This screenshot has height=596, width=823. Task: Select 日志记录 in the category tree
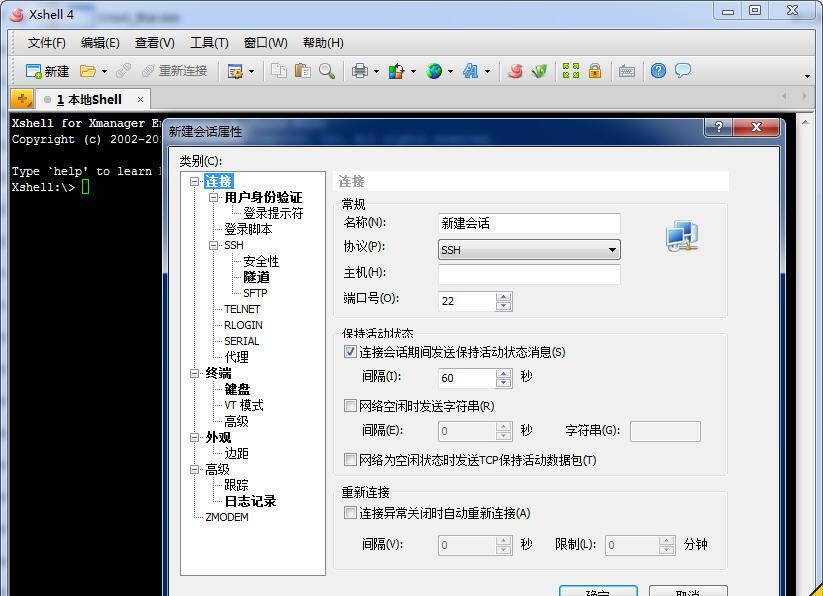coord(250,501)
